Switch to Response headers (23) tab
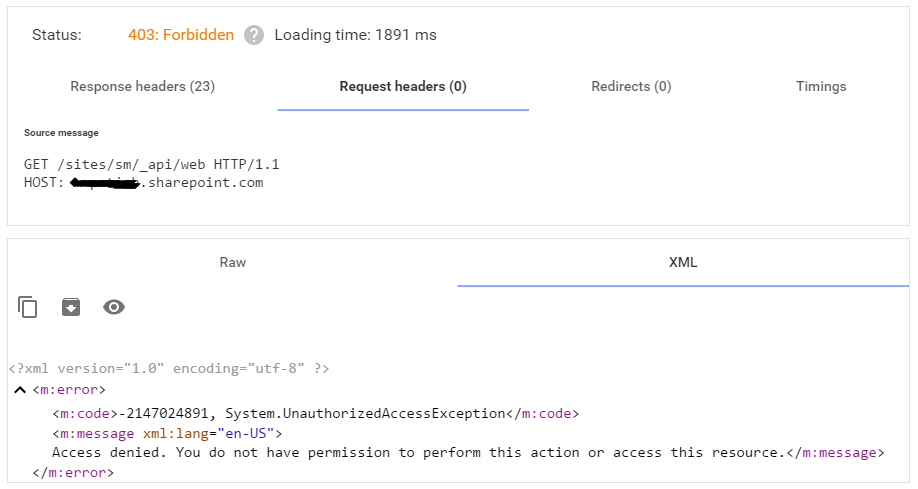The height and width of the screenshot is (489, 918). click(142, 87)
